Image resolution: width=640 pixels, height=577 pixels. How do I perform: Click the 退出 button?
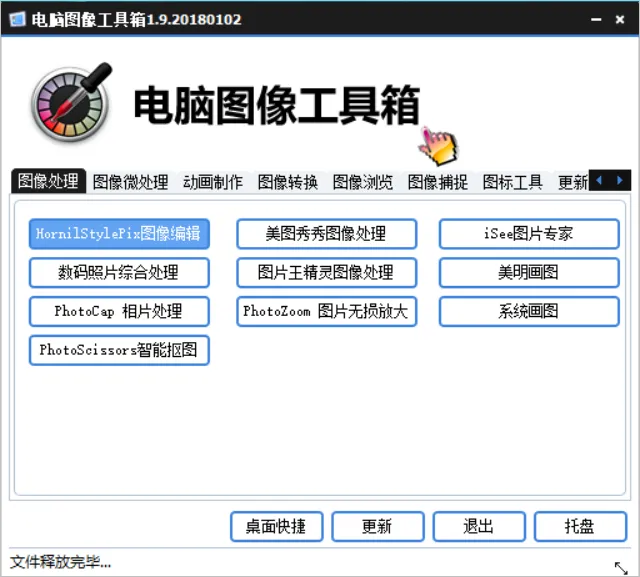479,526
